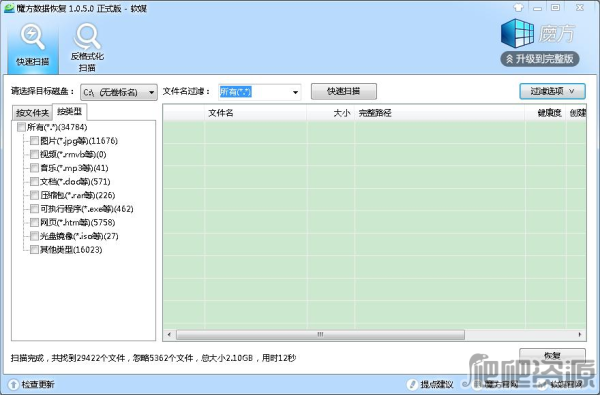Click the horizontal scrollbar left arrow

click(x=169, y=335)
